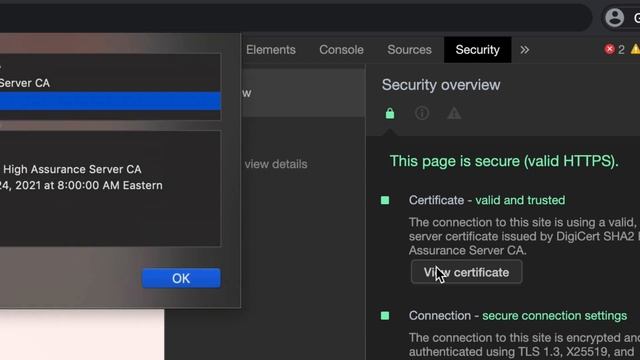
Task: Select the highlighted blue certificate row
Action: 110,101
